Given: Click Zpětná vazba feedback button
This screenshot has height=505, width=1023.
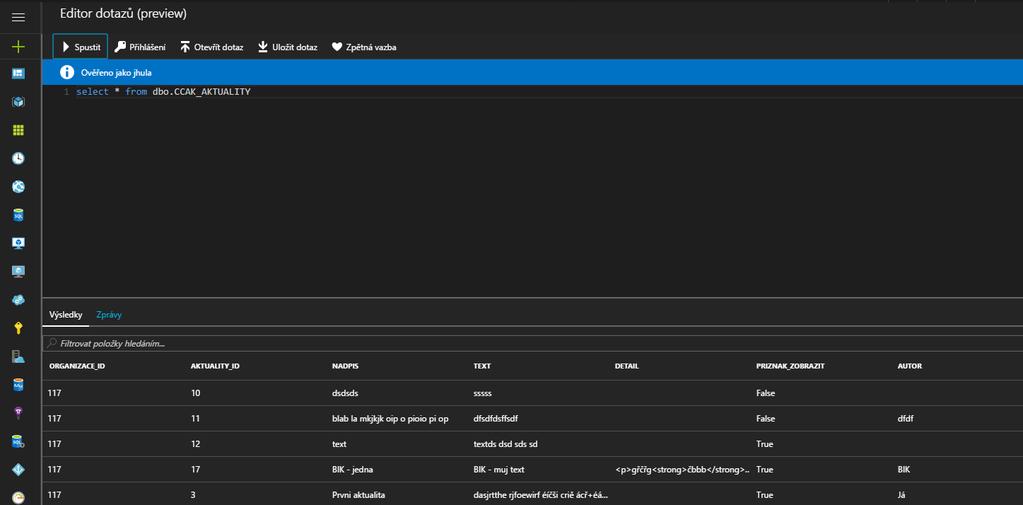Looking at the screenshot, I should 363,47.
